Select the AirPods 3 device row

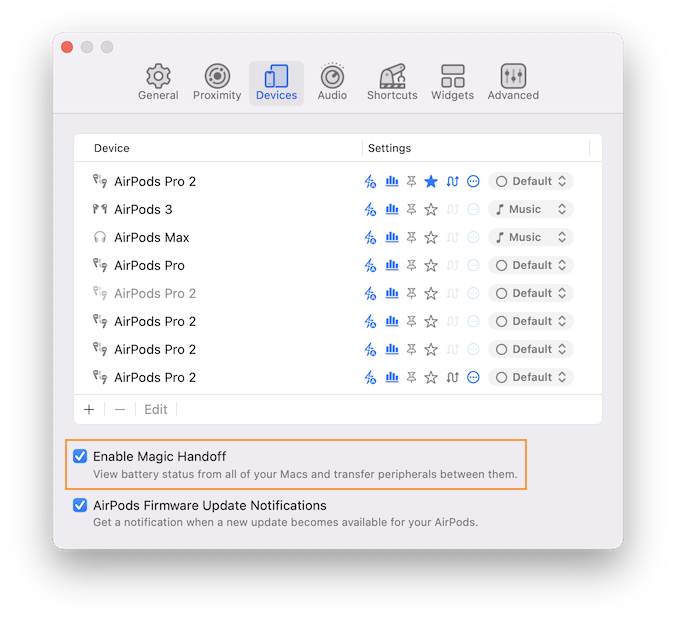[338, 210]
